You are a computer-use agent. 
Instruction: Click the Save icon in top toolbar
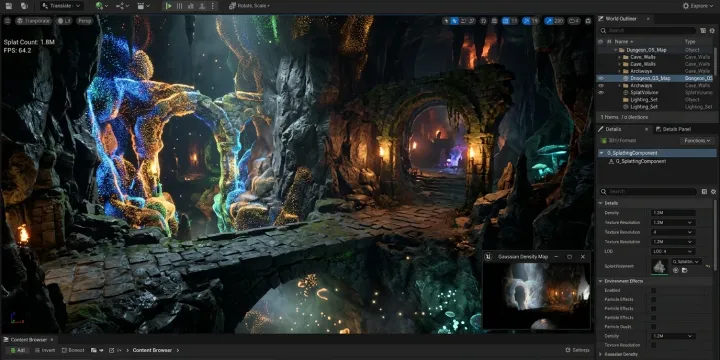9,6
